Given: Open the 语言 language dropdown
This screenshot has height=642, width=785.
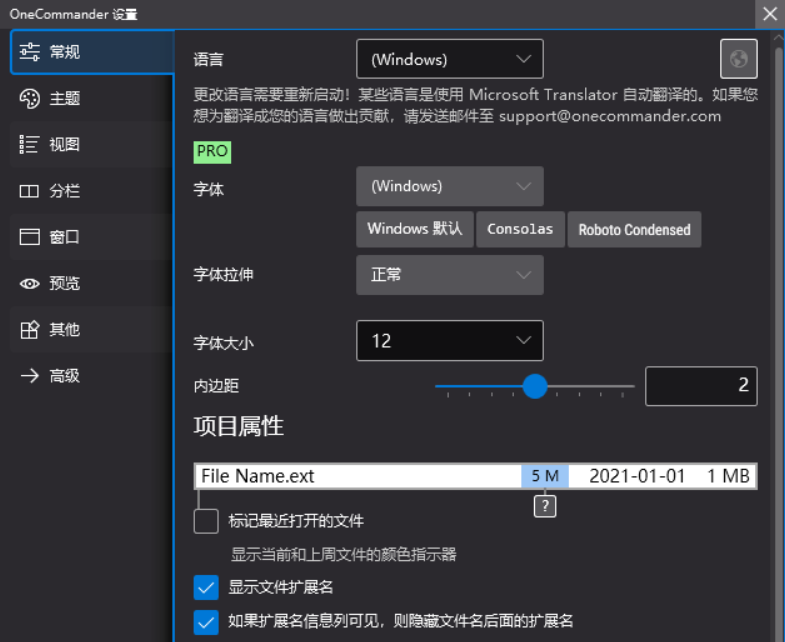Looking at the screenshot, I should [450, 59].
